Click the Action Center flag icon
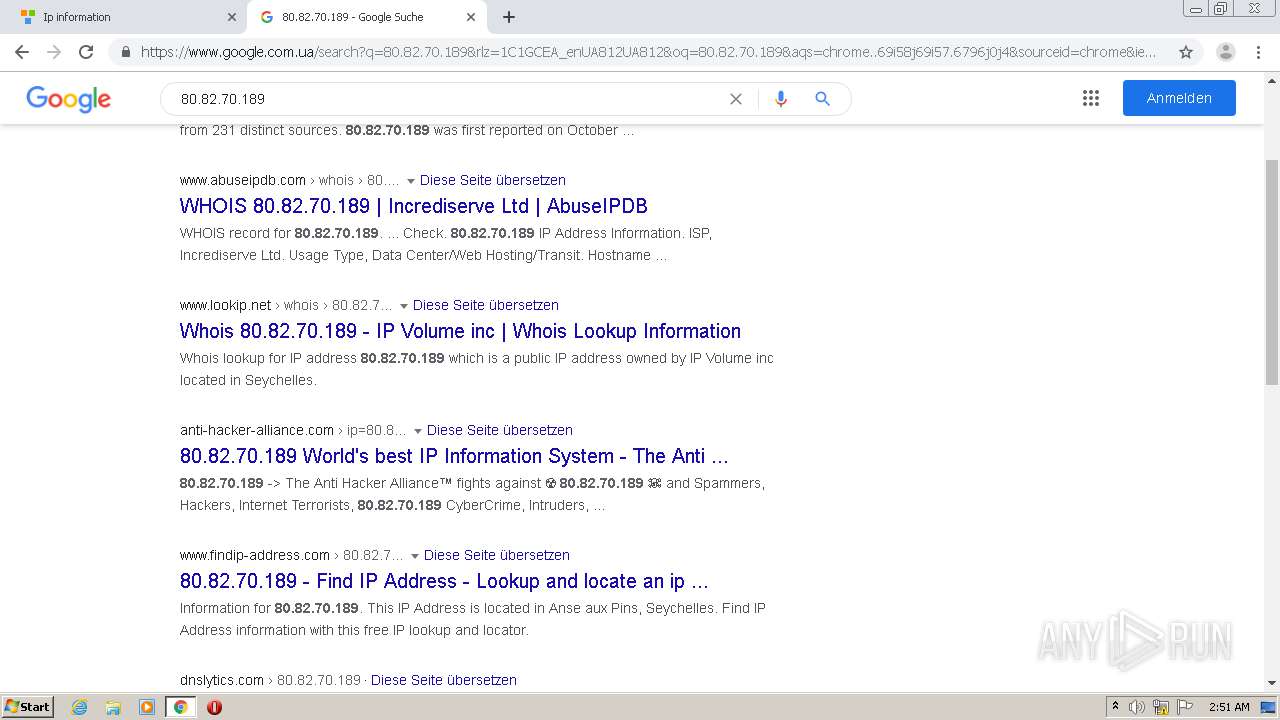1280x720 pixels. click(1185, 707)
